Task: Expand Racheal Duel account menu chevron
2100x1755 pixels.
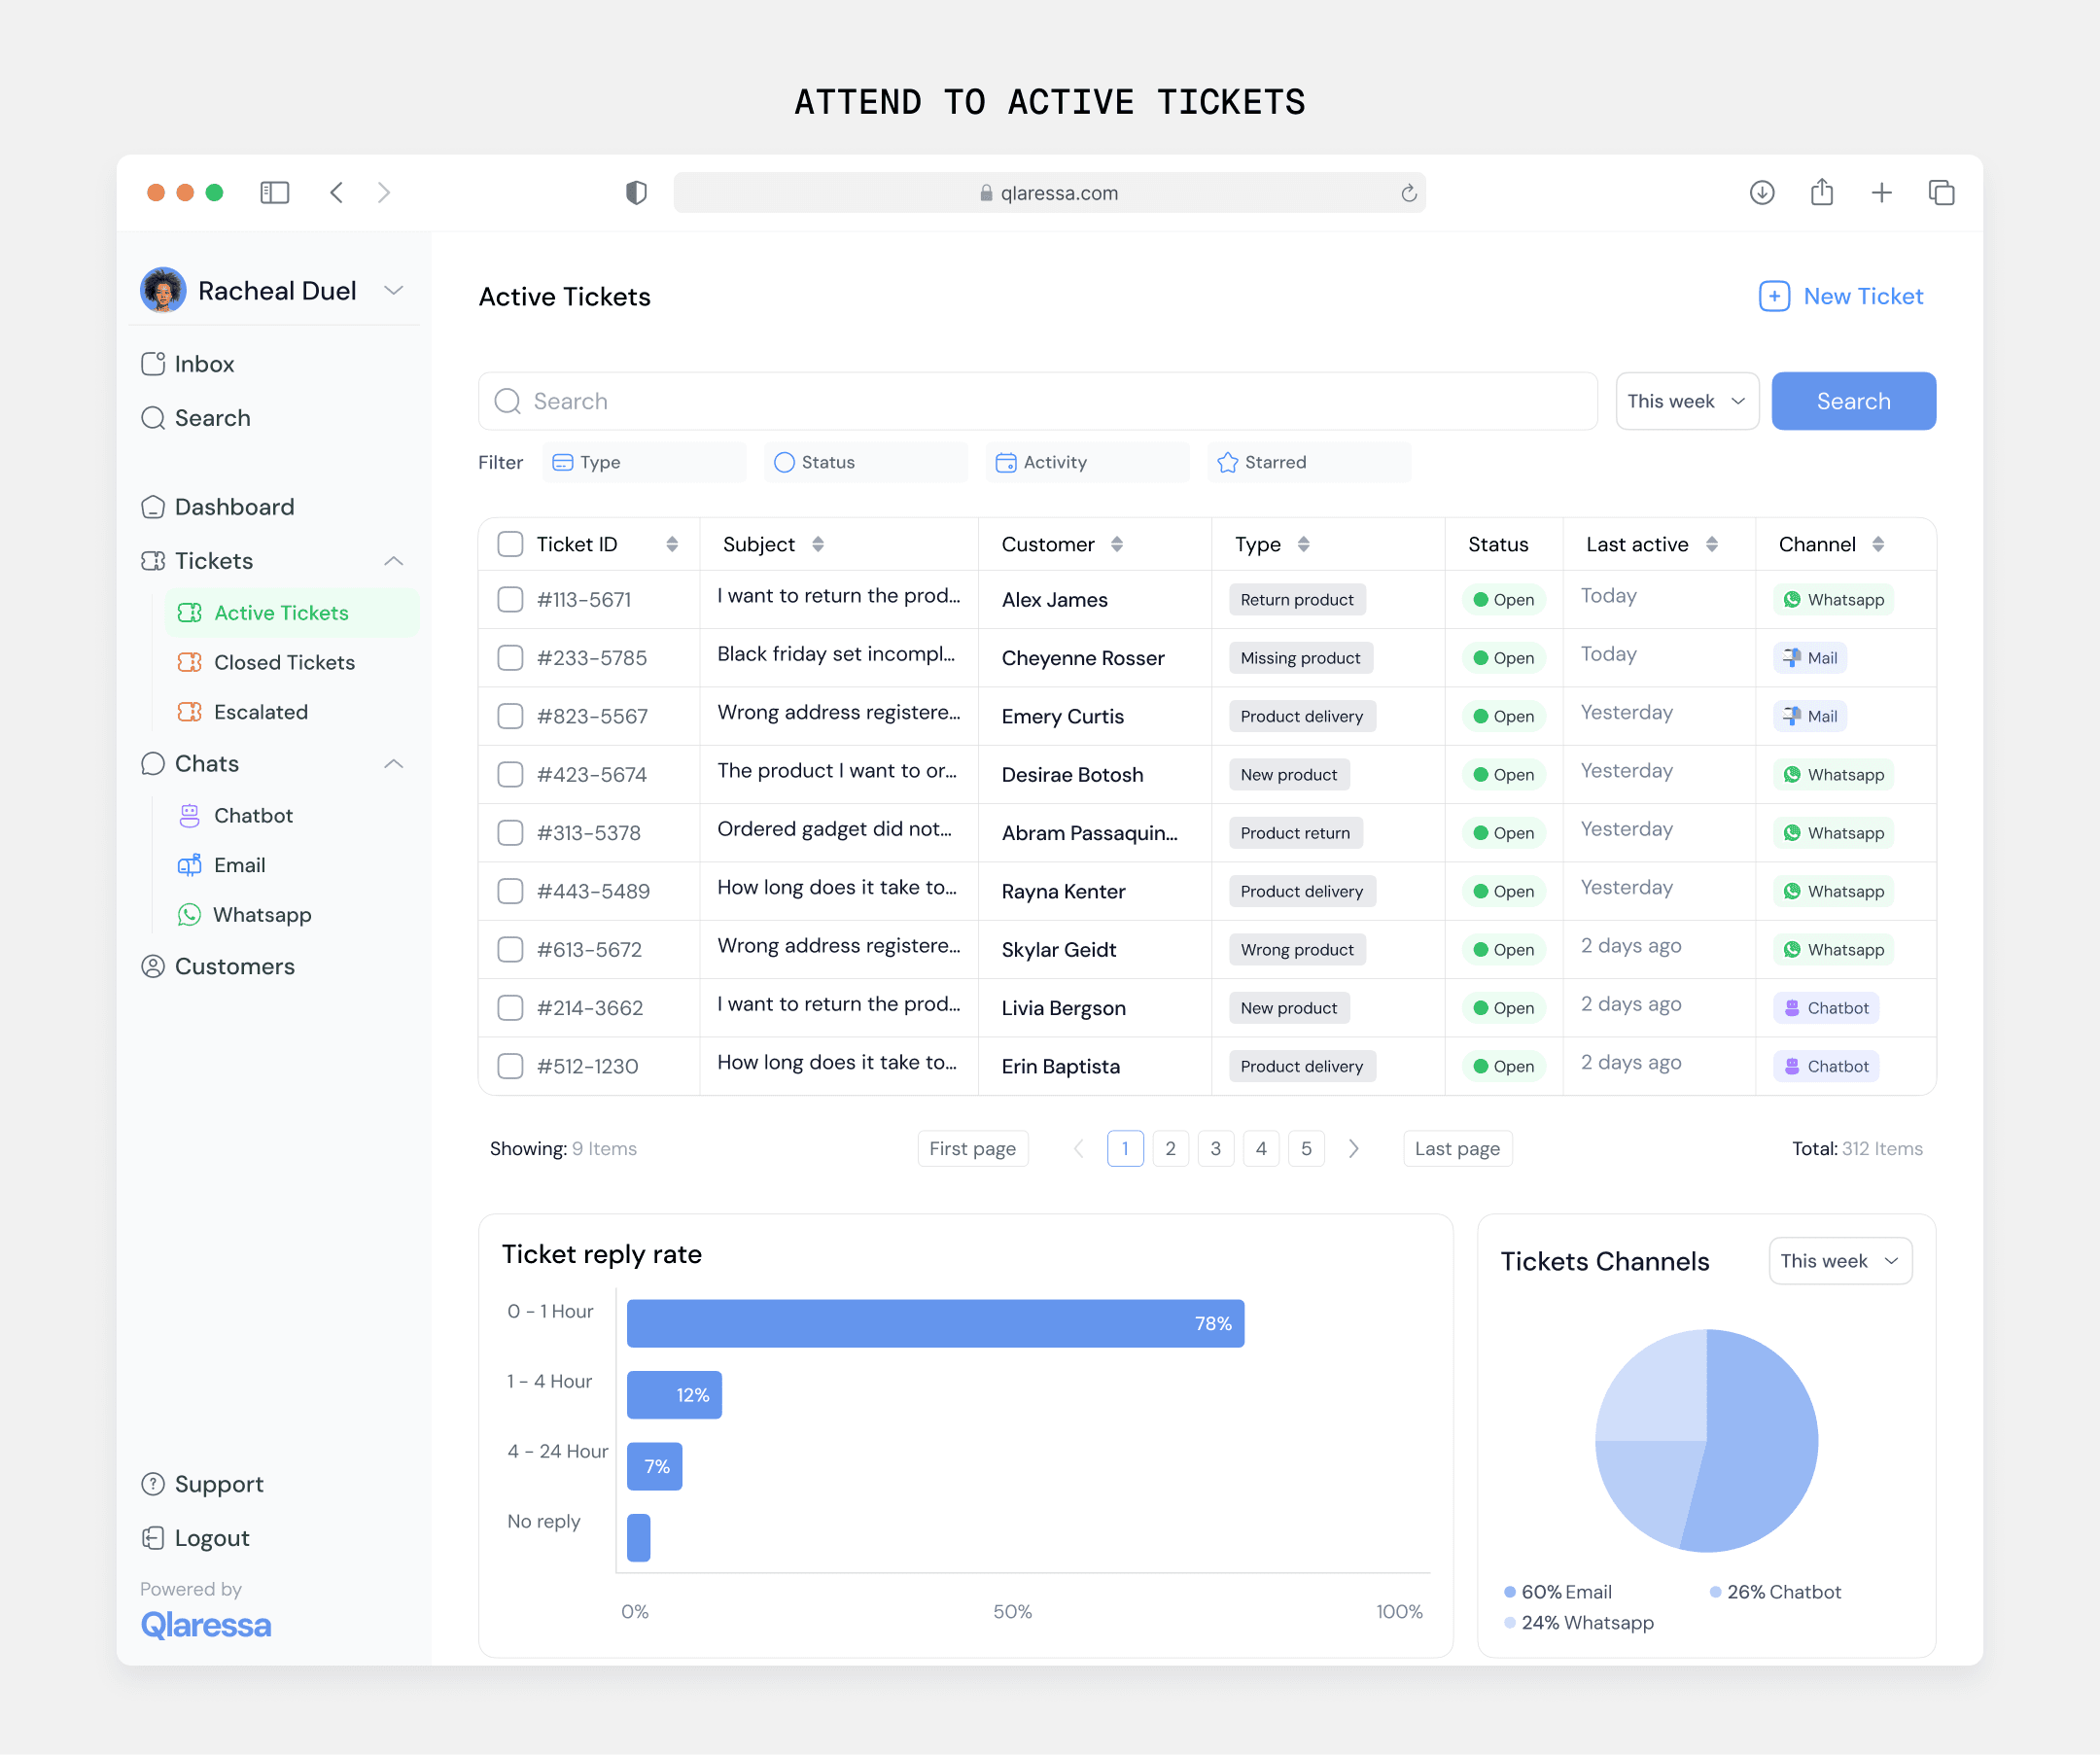Action: [394, 290]
